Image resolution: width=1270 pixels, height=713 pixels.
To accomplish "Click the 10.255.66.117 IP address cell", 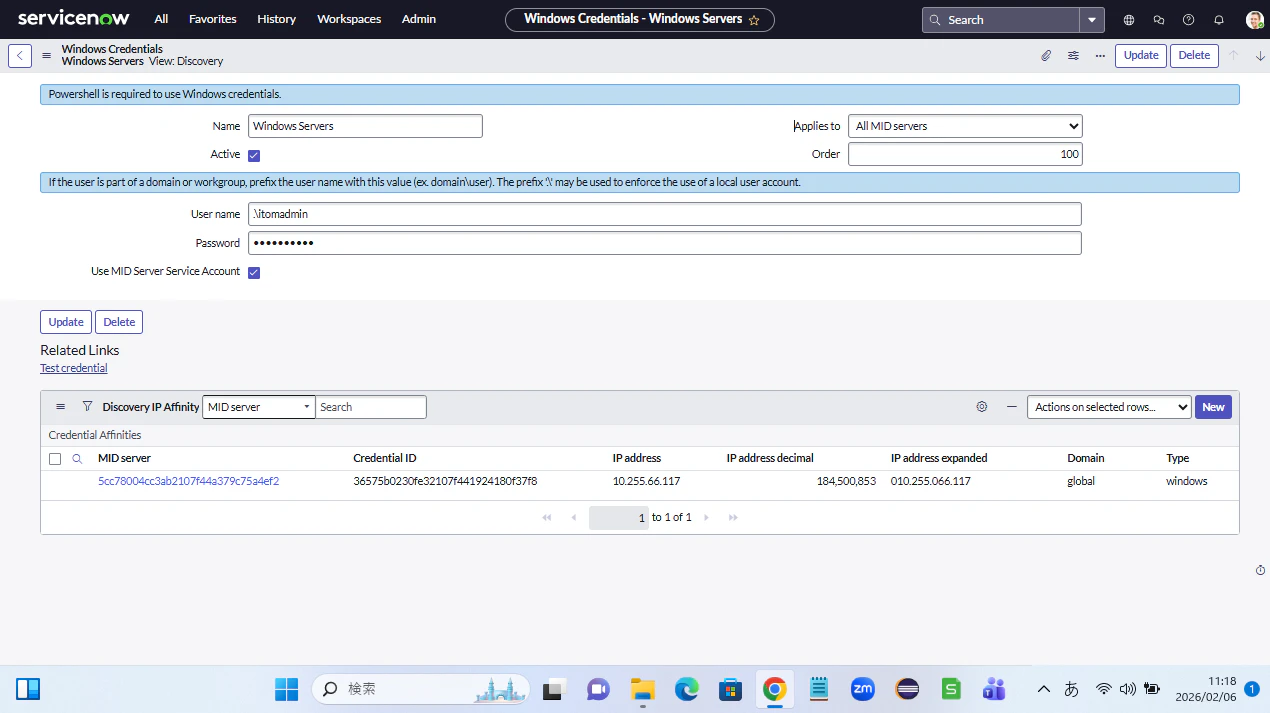I will coord(646,481).
